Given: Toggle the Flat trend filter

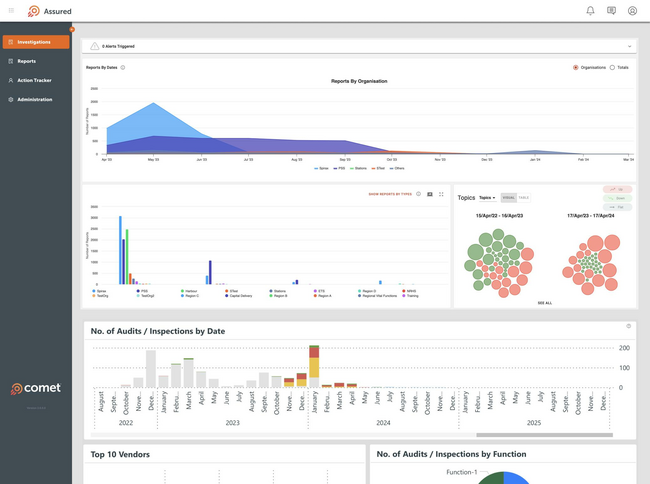Looking at the screenshot, I should [617, 207].
